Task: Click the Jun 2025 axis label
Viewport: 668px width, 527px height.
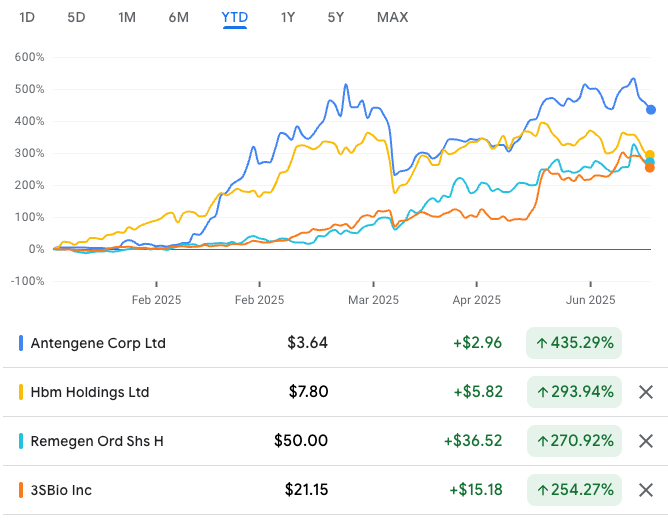Action: (590, 300)
